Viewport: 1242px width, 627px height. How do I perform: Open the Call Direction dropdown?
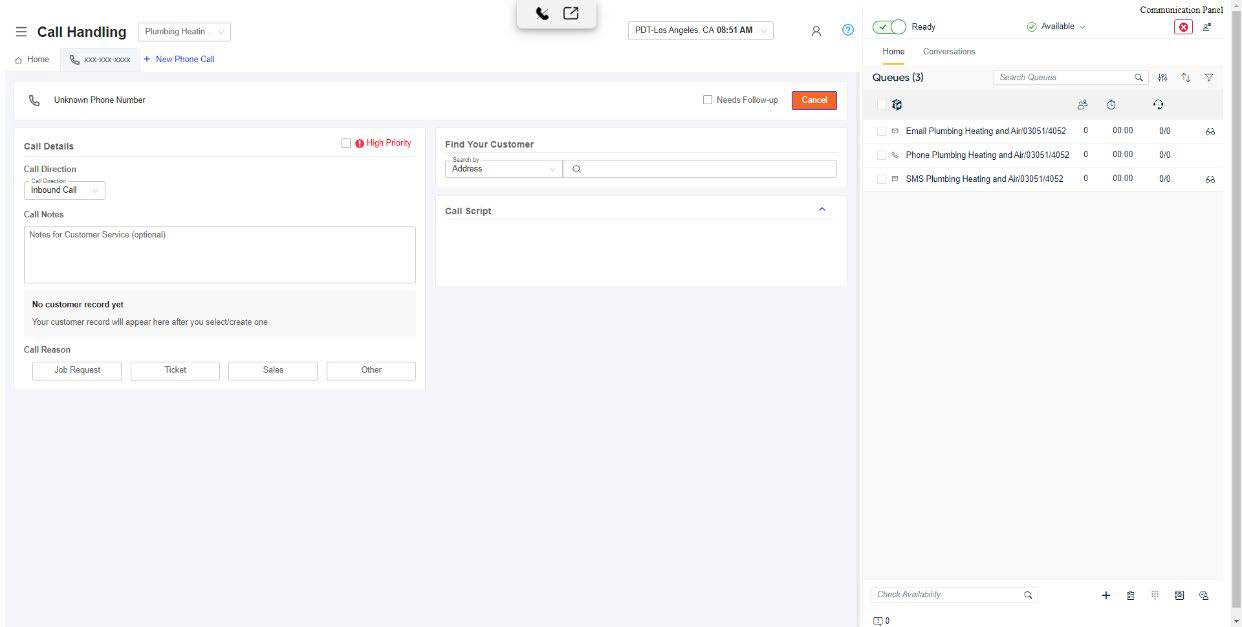[65, 190]
